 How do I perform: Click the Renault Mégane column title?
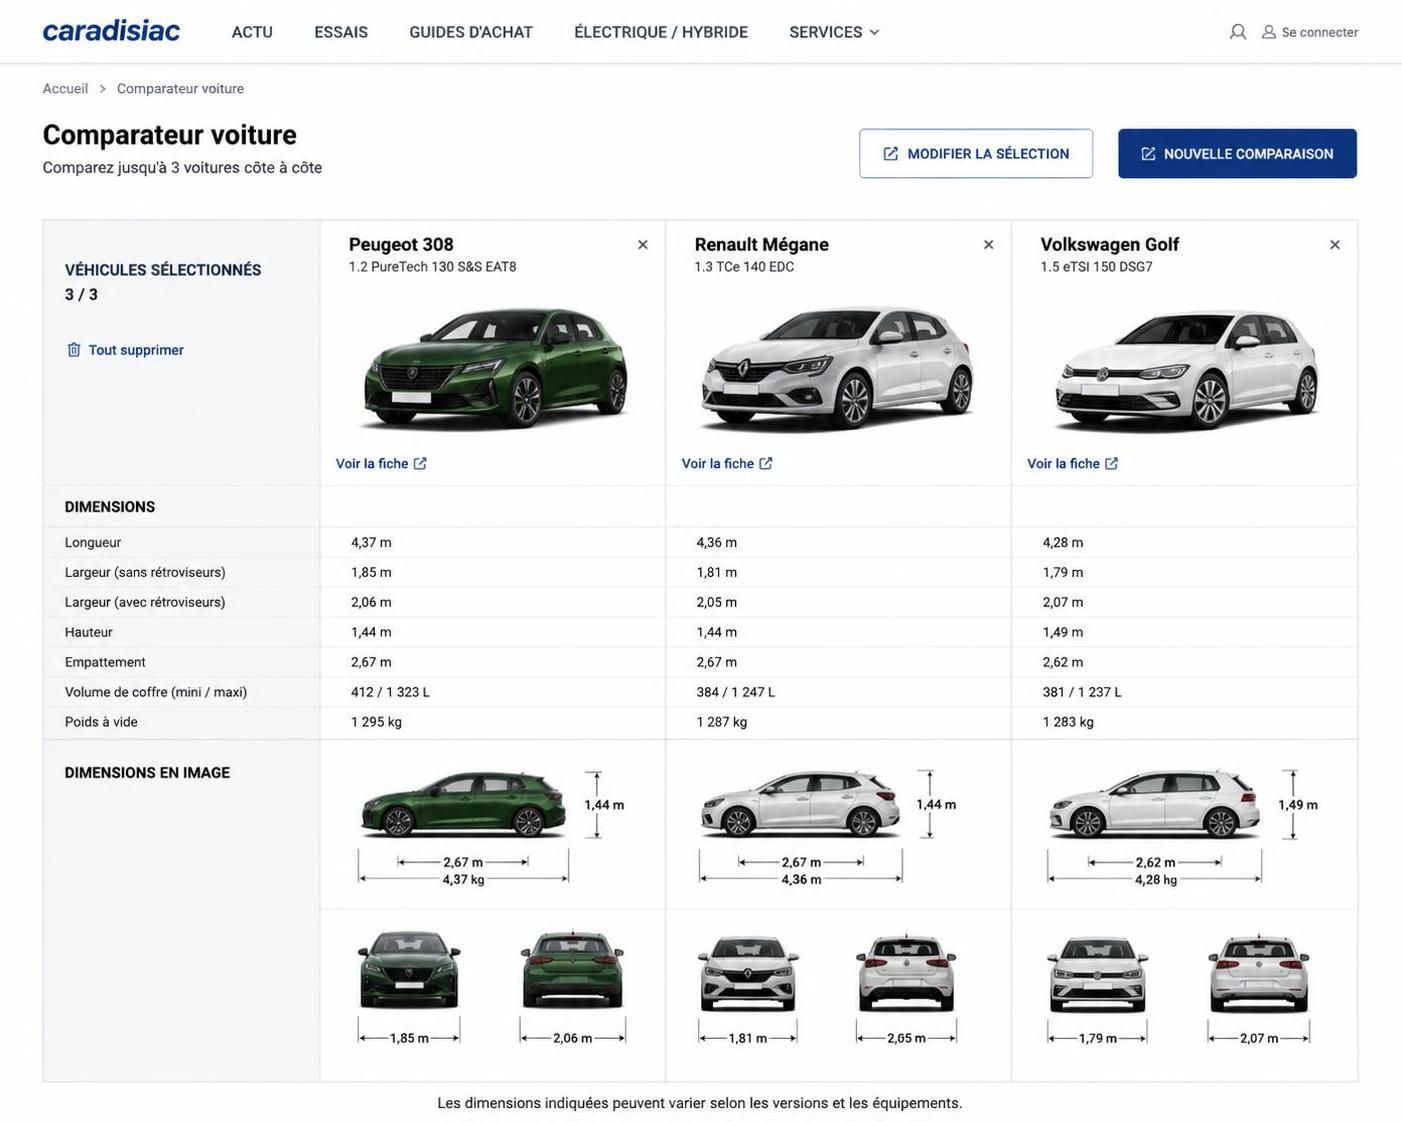click(762, 245)
